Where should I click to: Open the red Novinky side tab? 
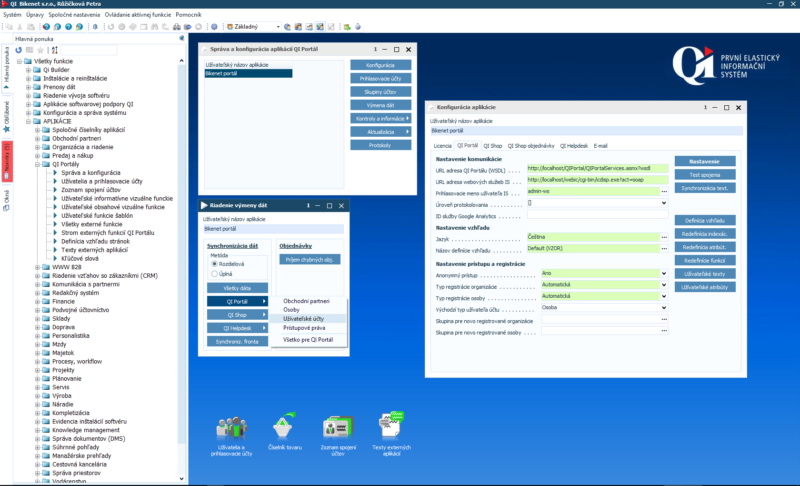7,161
